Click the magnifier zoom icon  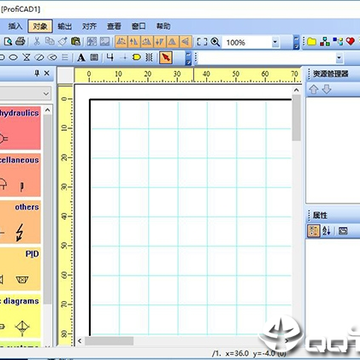215,42
